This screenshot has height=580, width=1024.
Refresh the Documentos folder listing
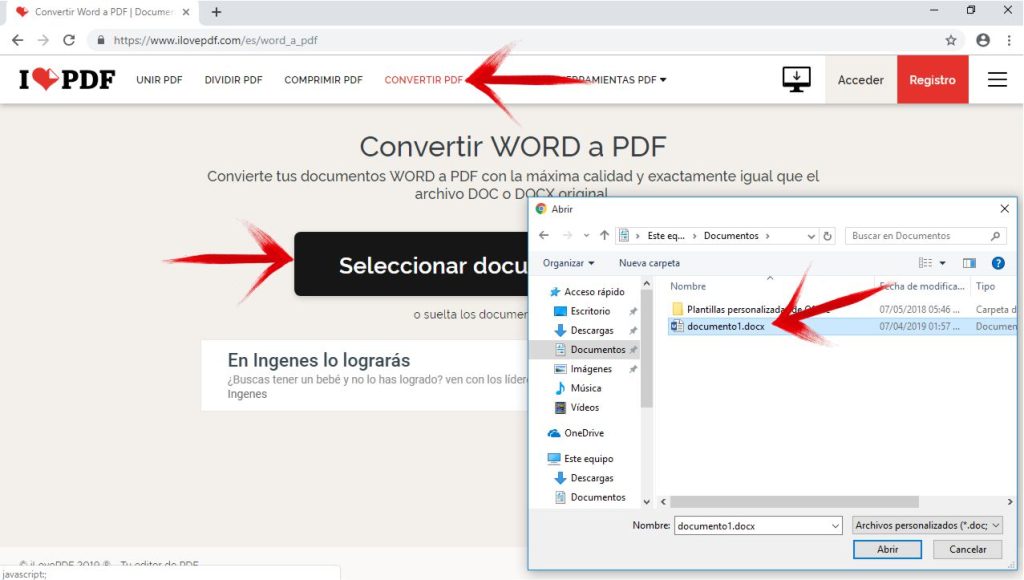828,236
